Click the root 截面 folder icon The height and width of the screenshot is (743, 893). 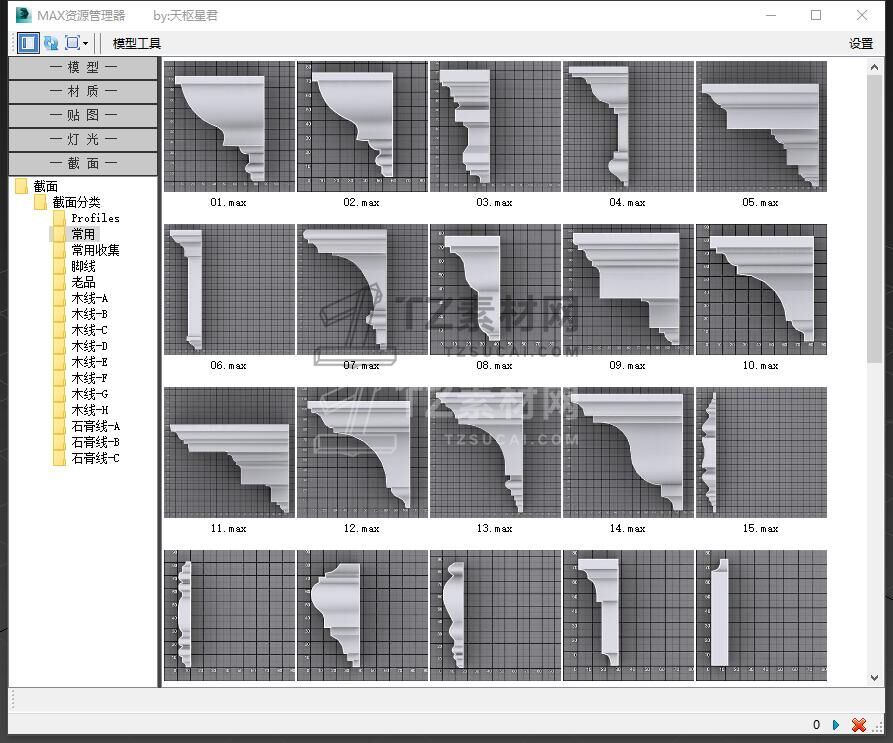[x=22, y=186]
